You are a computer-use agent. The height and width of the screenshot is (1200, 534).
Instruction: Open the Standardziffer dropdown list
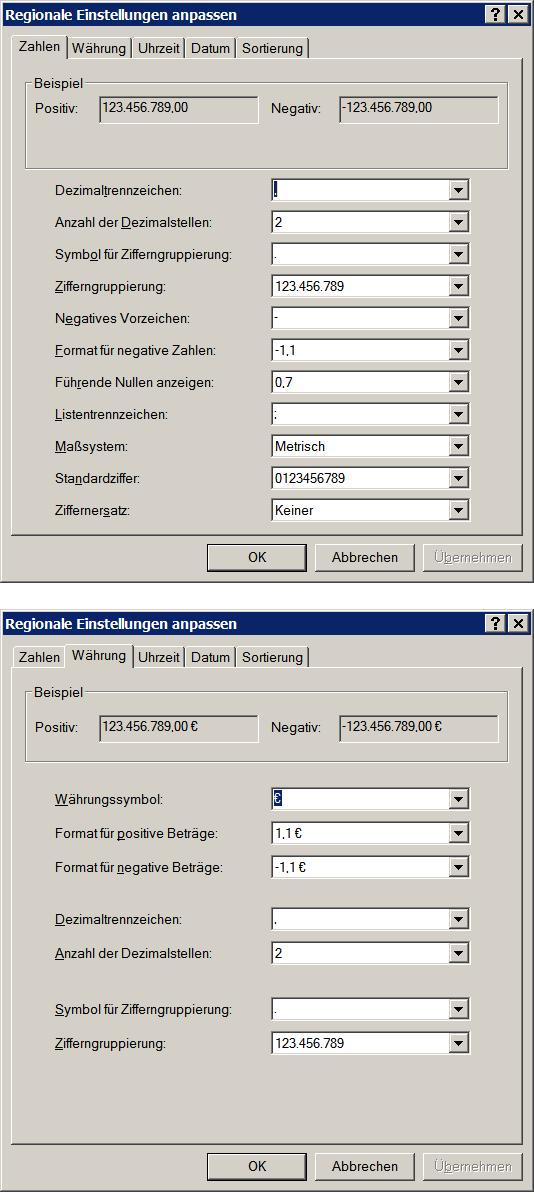tap(458, 478)
